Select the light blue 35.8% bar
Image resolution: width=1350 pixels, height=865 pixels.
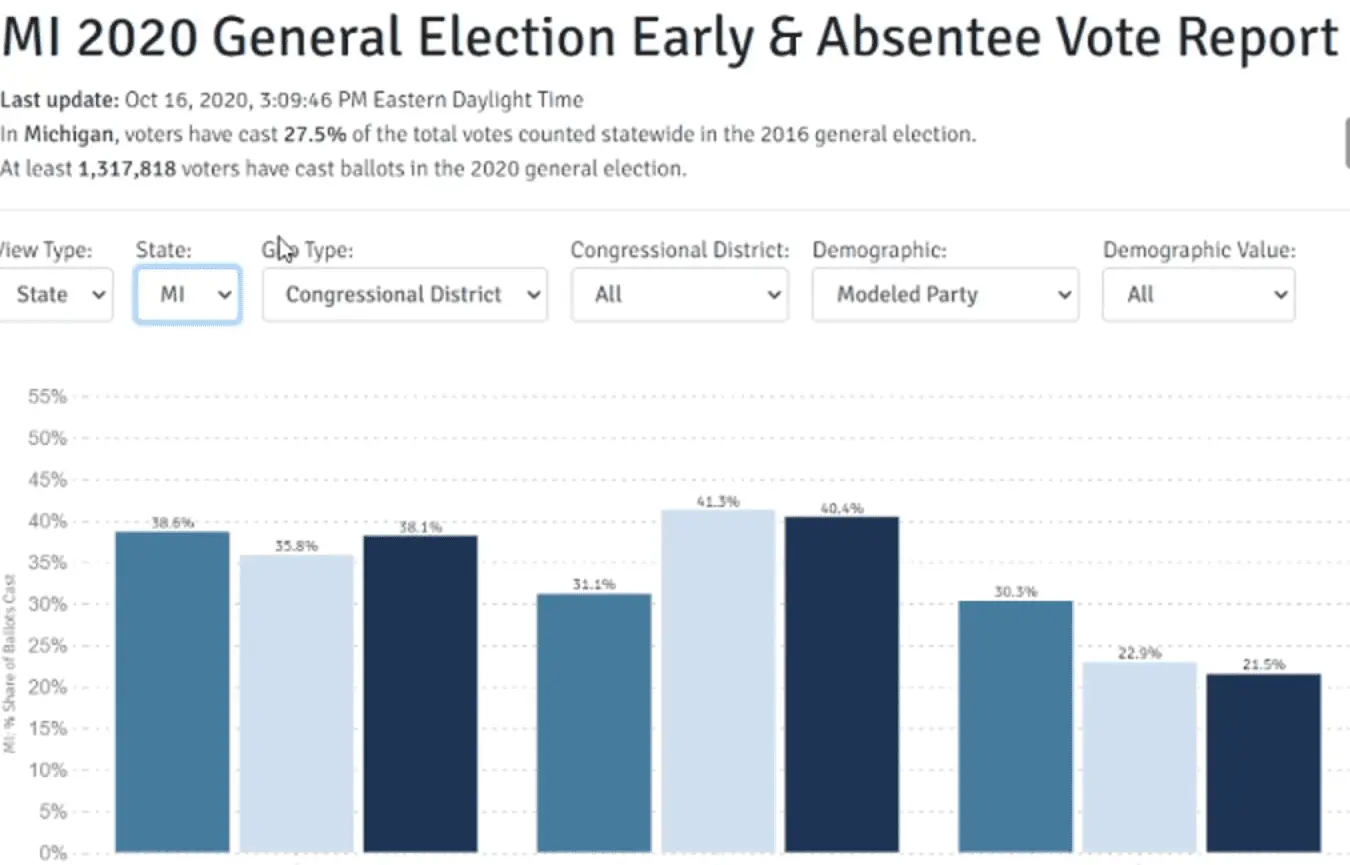(296, 700)
